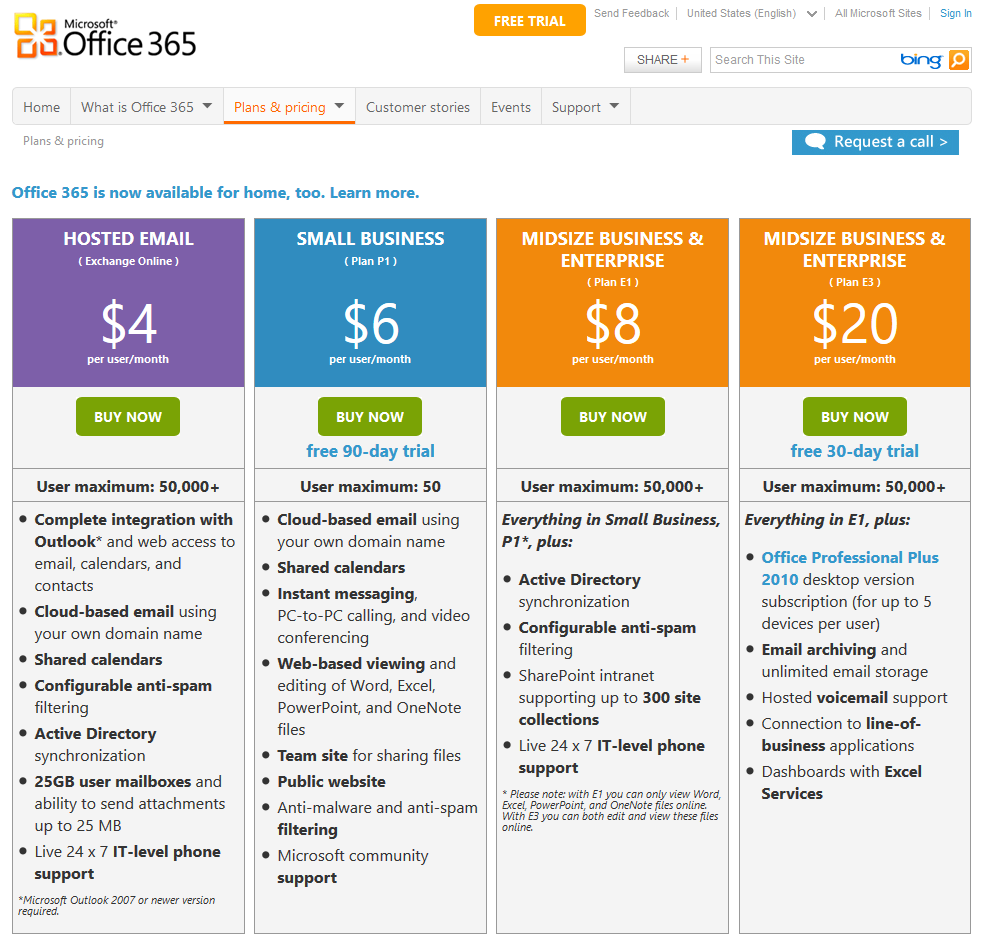
Task: Click BUY NOW under Plan E3
Action: pyautogui.click(x=855, y=417)
